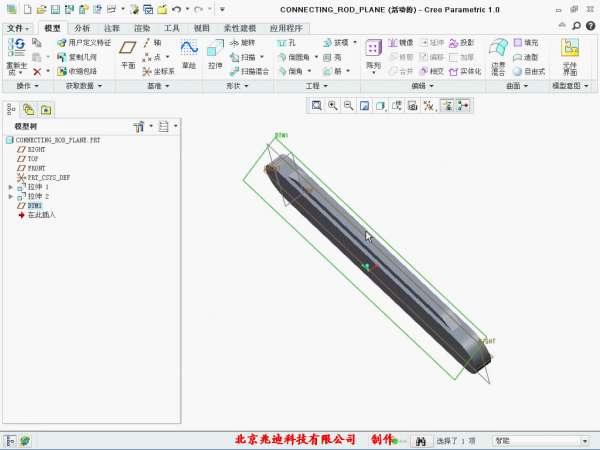Select the datum Axis (轴) tool
Screen dimensions: 600x450
pos(152,42)
